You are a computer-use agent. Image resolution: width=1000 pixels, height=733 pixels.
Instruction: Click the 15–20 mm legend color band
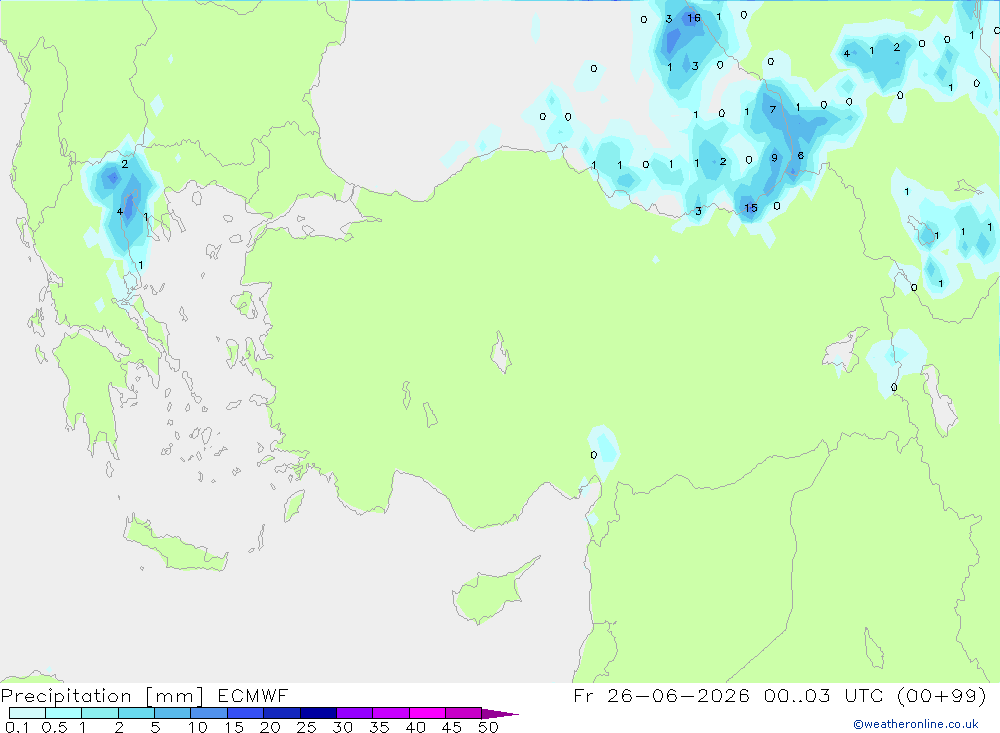(x=245, y=713)
